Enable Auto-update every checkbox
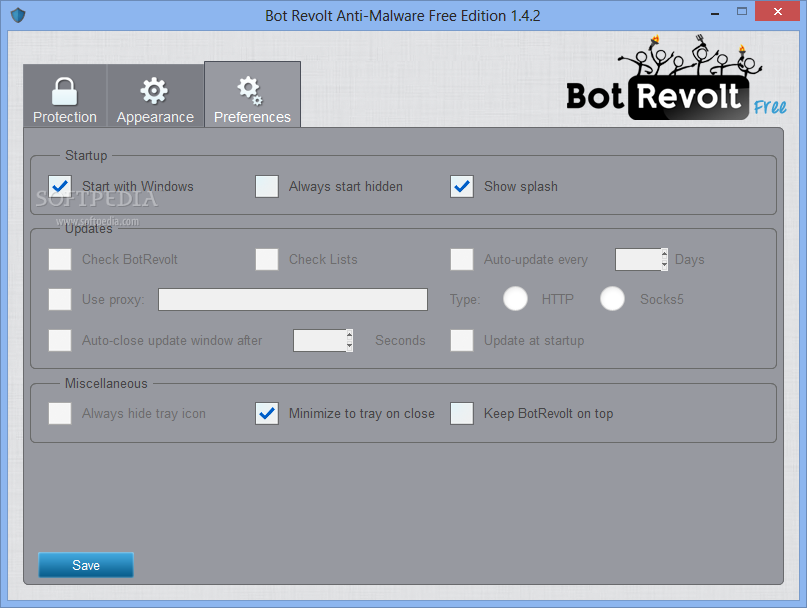Image resolution: width=807 pixels, height=608 pixels. pyautogui.click(x=462, y=259)
